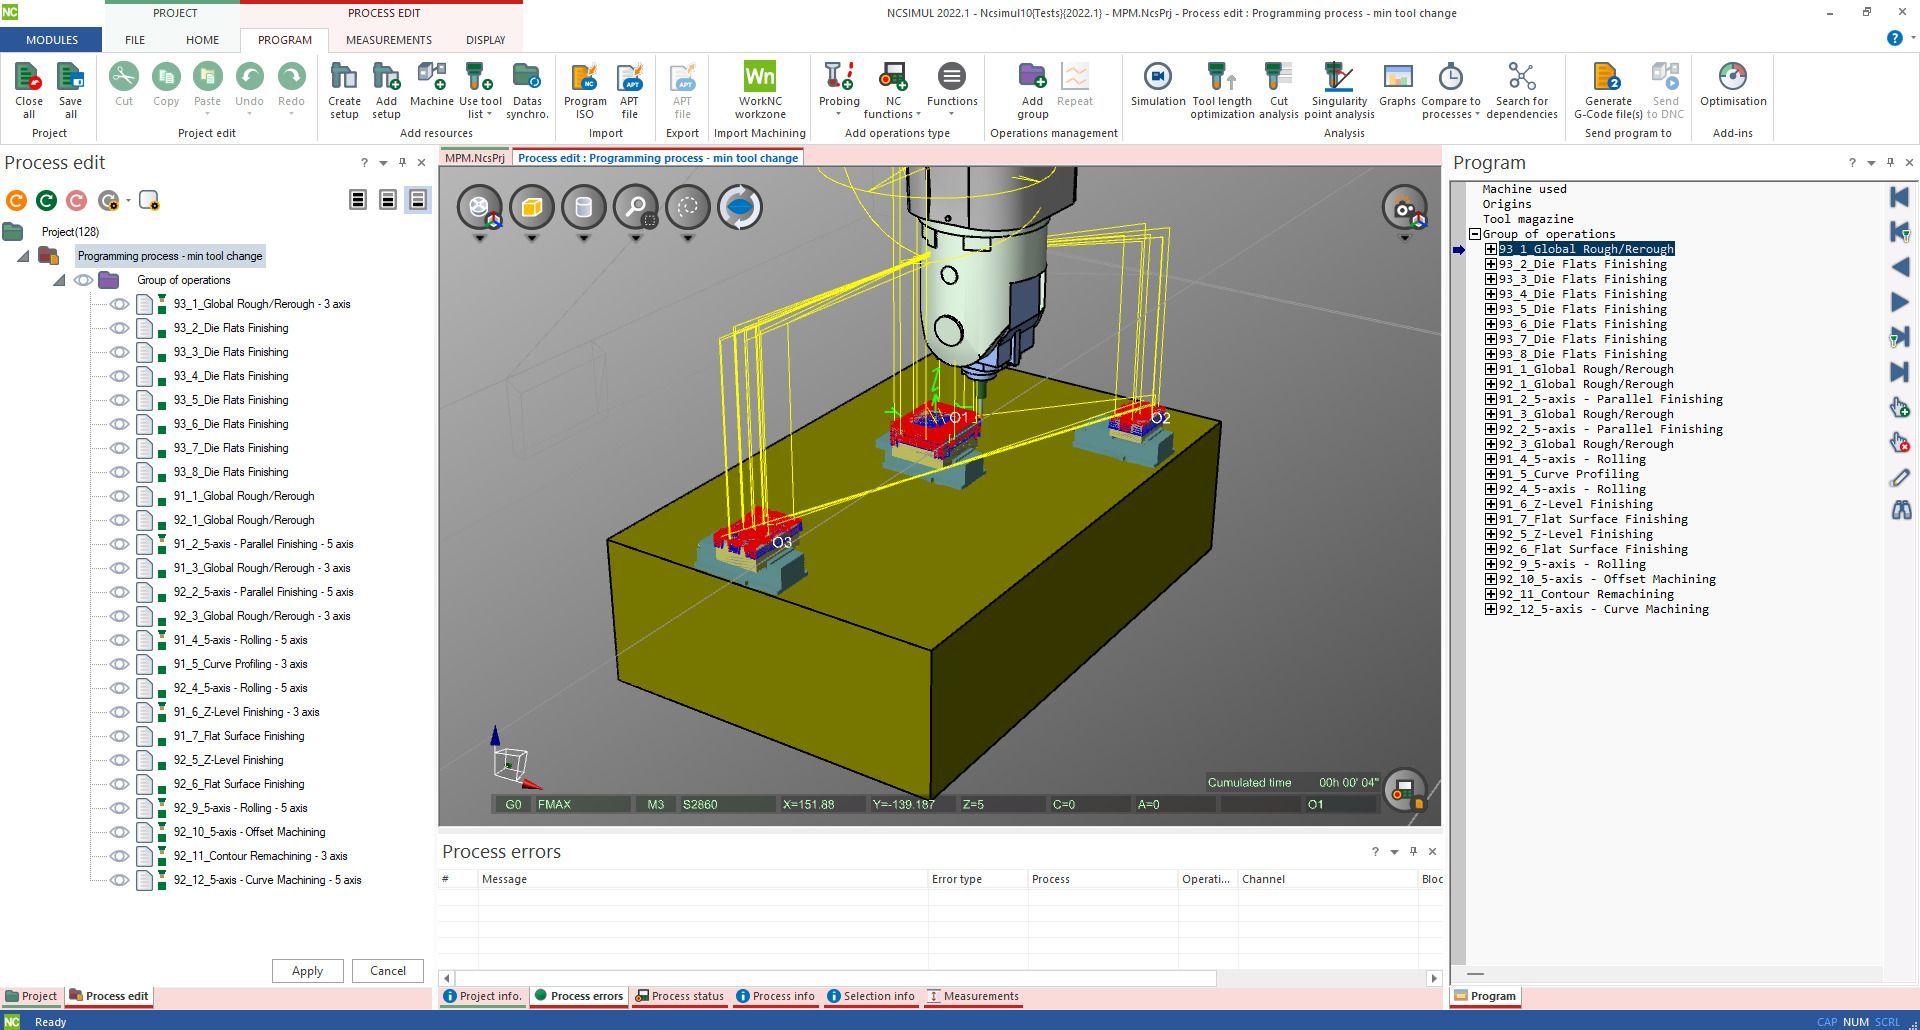
Task: Open the FILE ribbon tab
Action: coord(135,40)
